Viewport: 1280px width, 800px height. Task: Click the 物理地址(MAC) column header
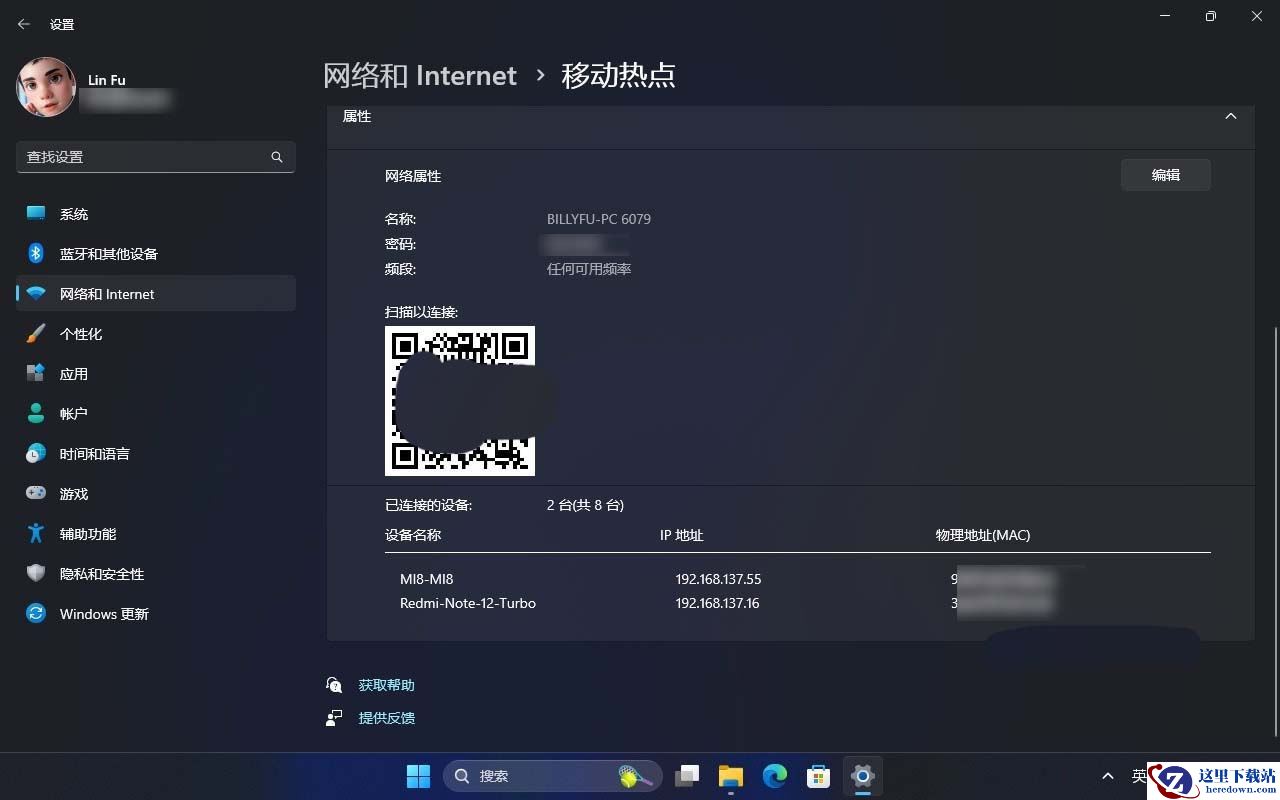pos(983,535)
